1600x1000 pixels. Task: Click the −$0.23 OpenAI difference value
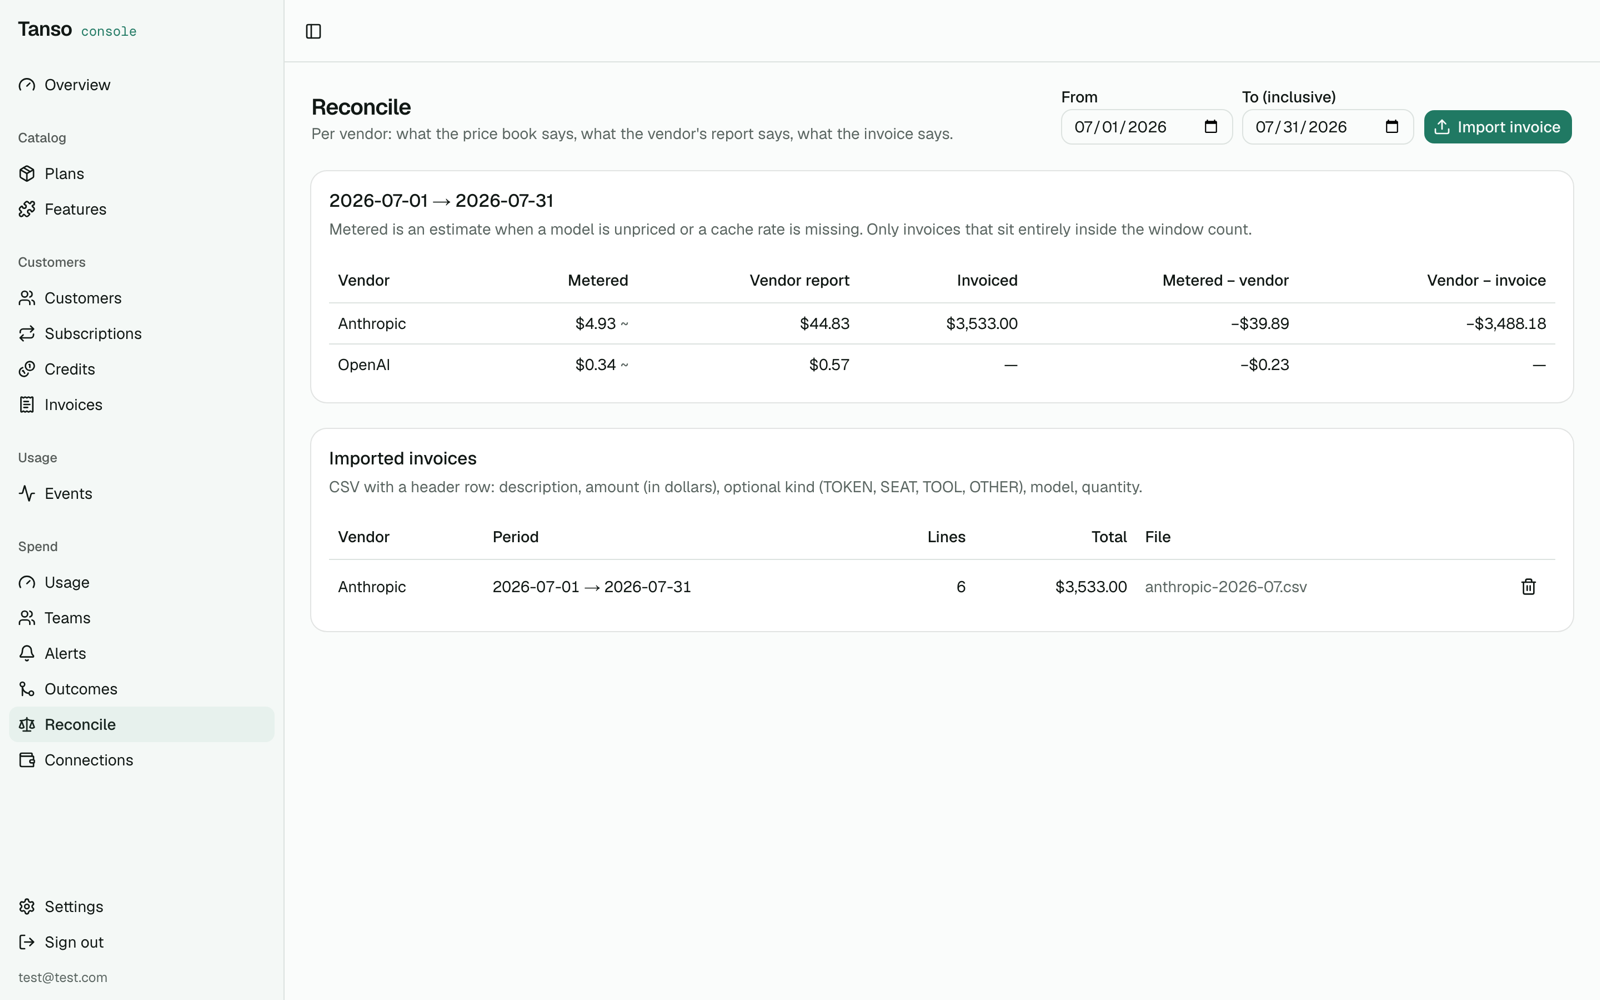pyautogui.click(x=1265, y=365)
